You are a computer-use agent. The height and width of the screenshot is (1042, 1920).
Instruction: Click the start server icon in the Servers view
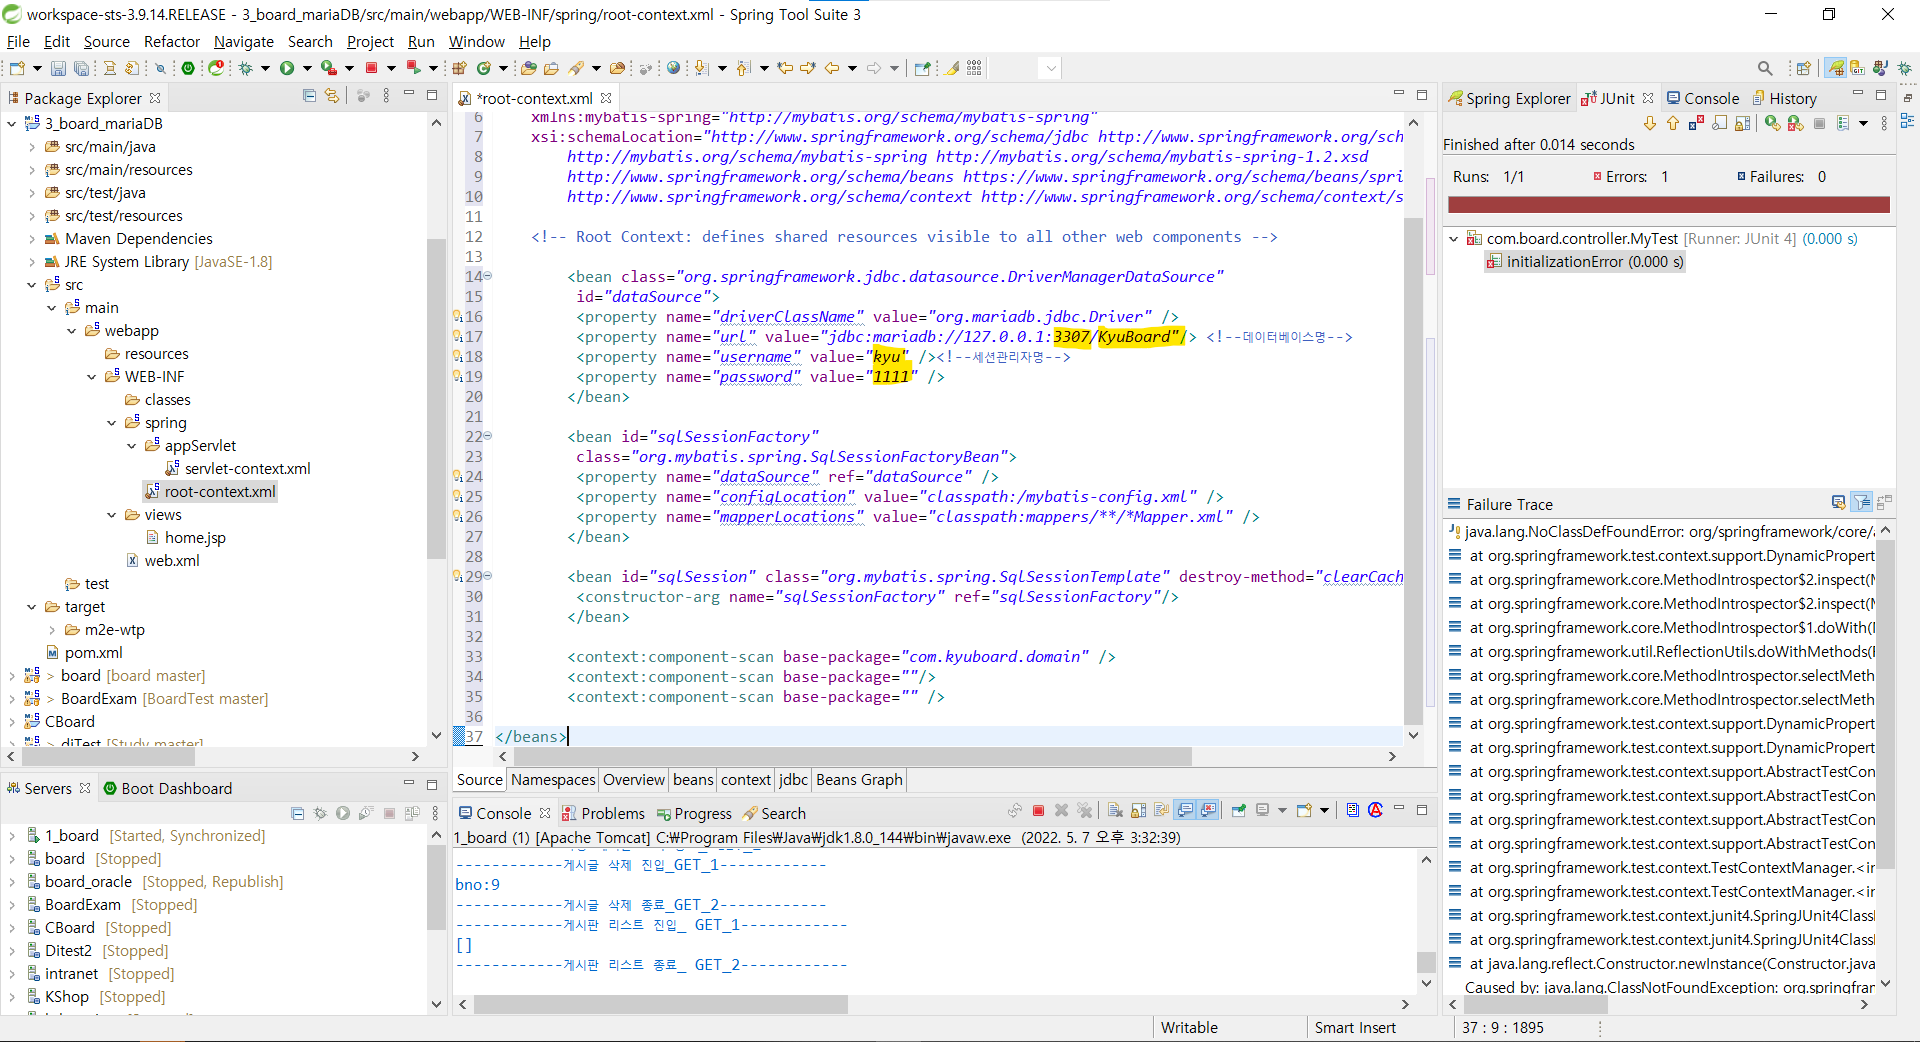coord(343,813)
